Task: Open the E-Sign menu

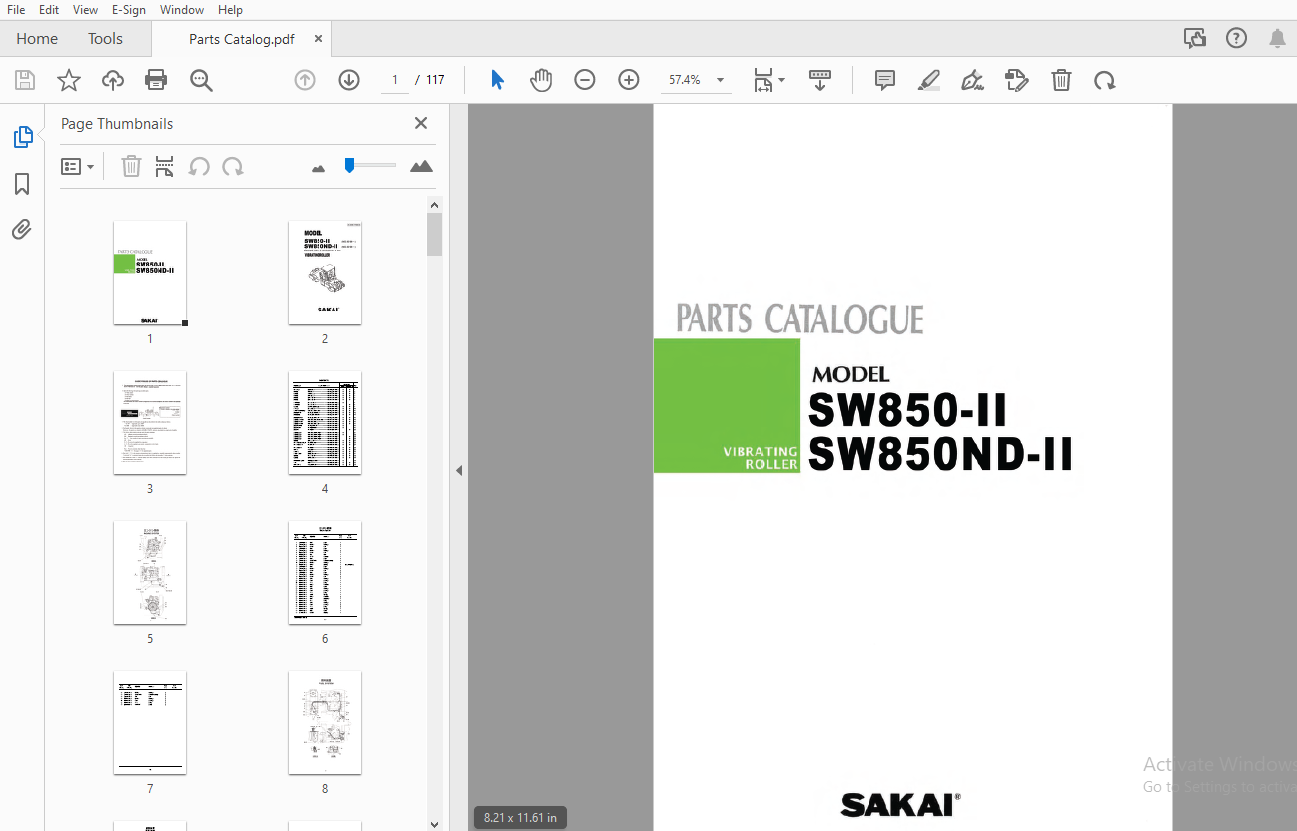Action: click(x=129, y=9)
